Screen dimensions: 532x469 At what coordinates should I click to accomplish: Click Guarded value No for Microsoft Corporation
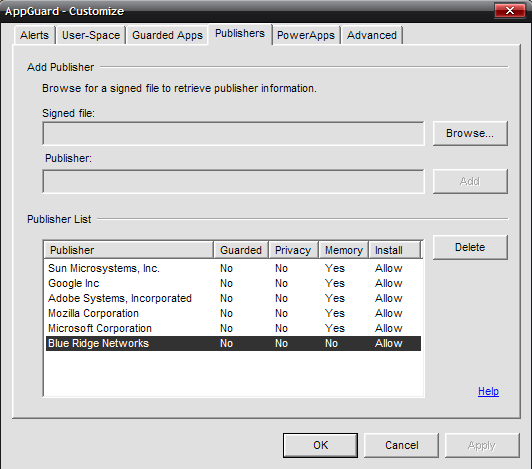(226, 328)
